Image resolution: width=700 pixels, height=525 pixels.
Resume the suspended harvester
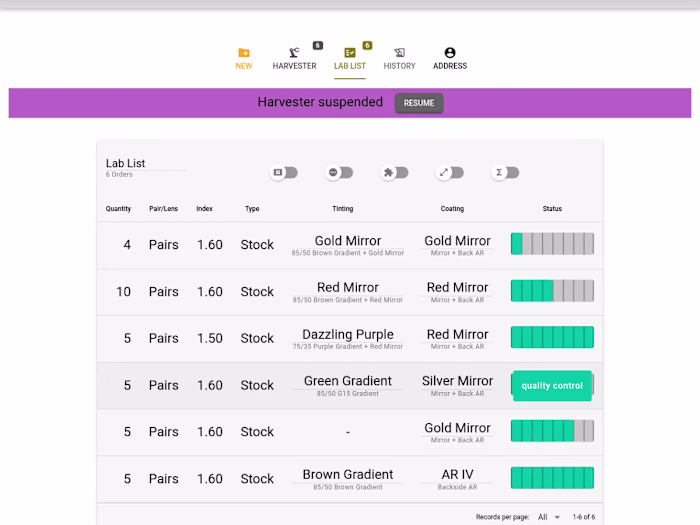[x=419, y=103]
